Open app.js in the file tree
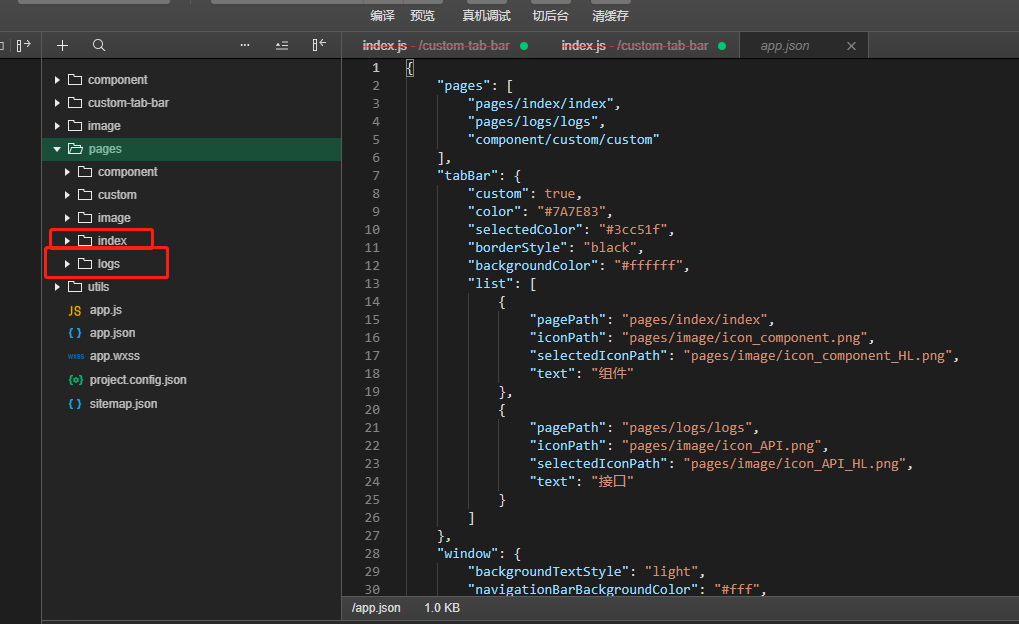This screenshot has width=1019, height=624. pos(105,310)
